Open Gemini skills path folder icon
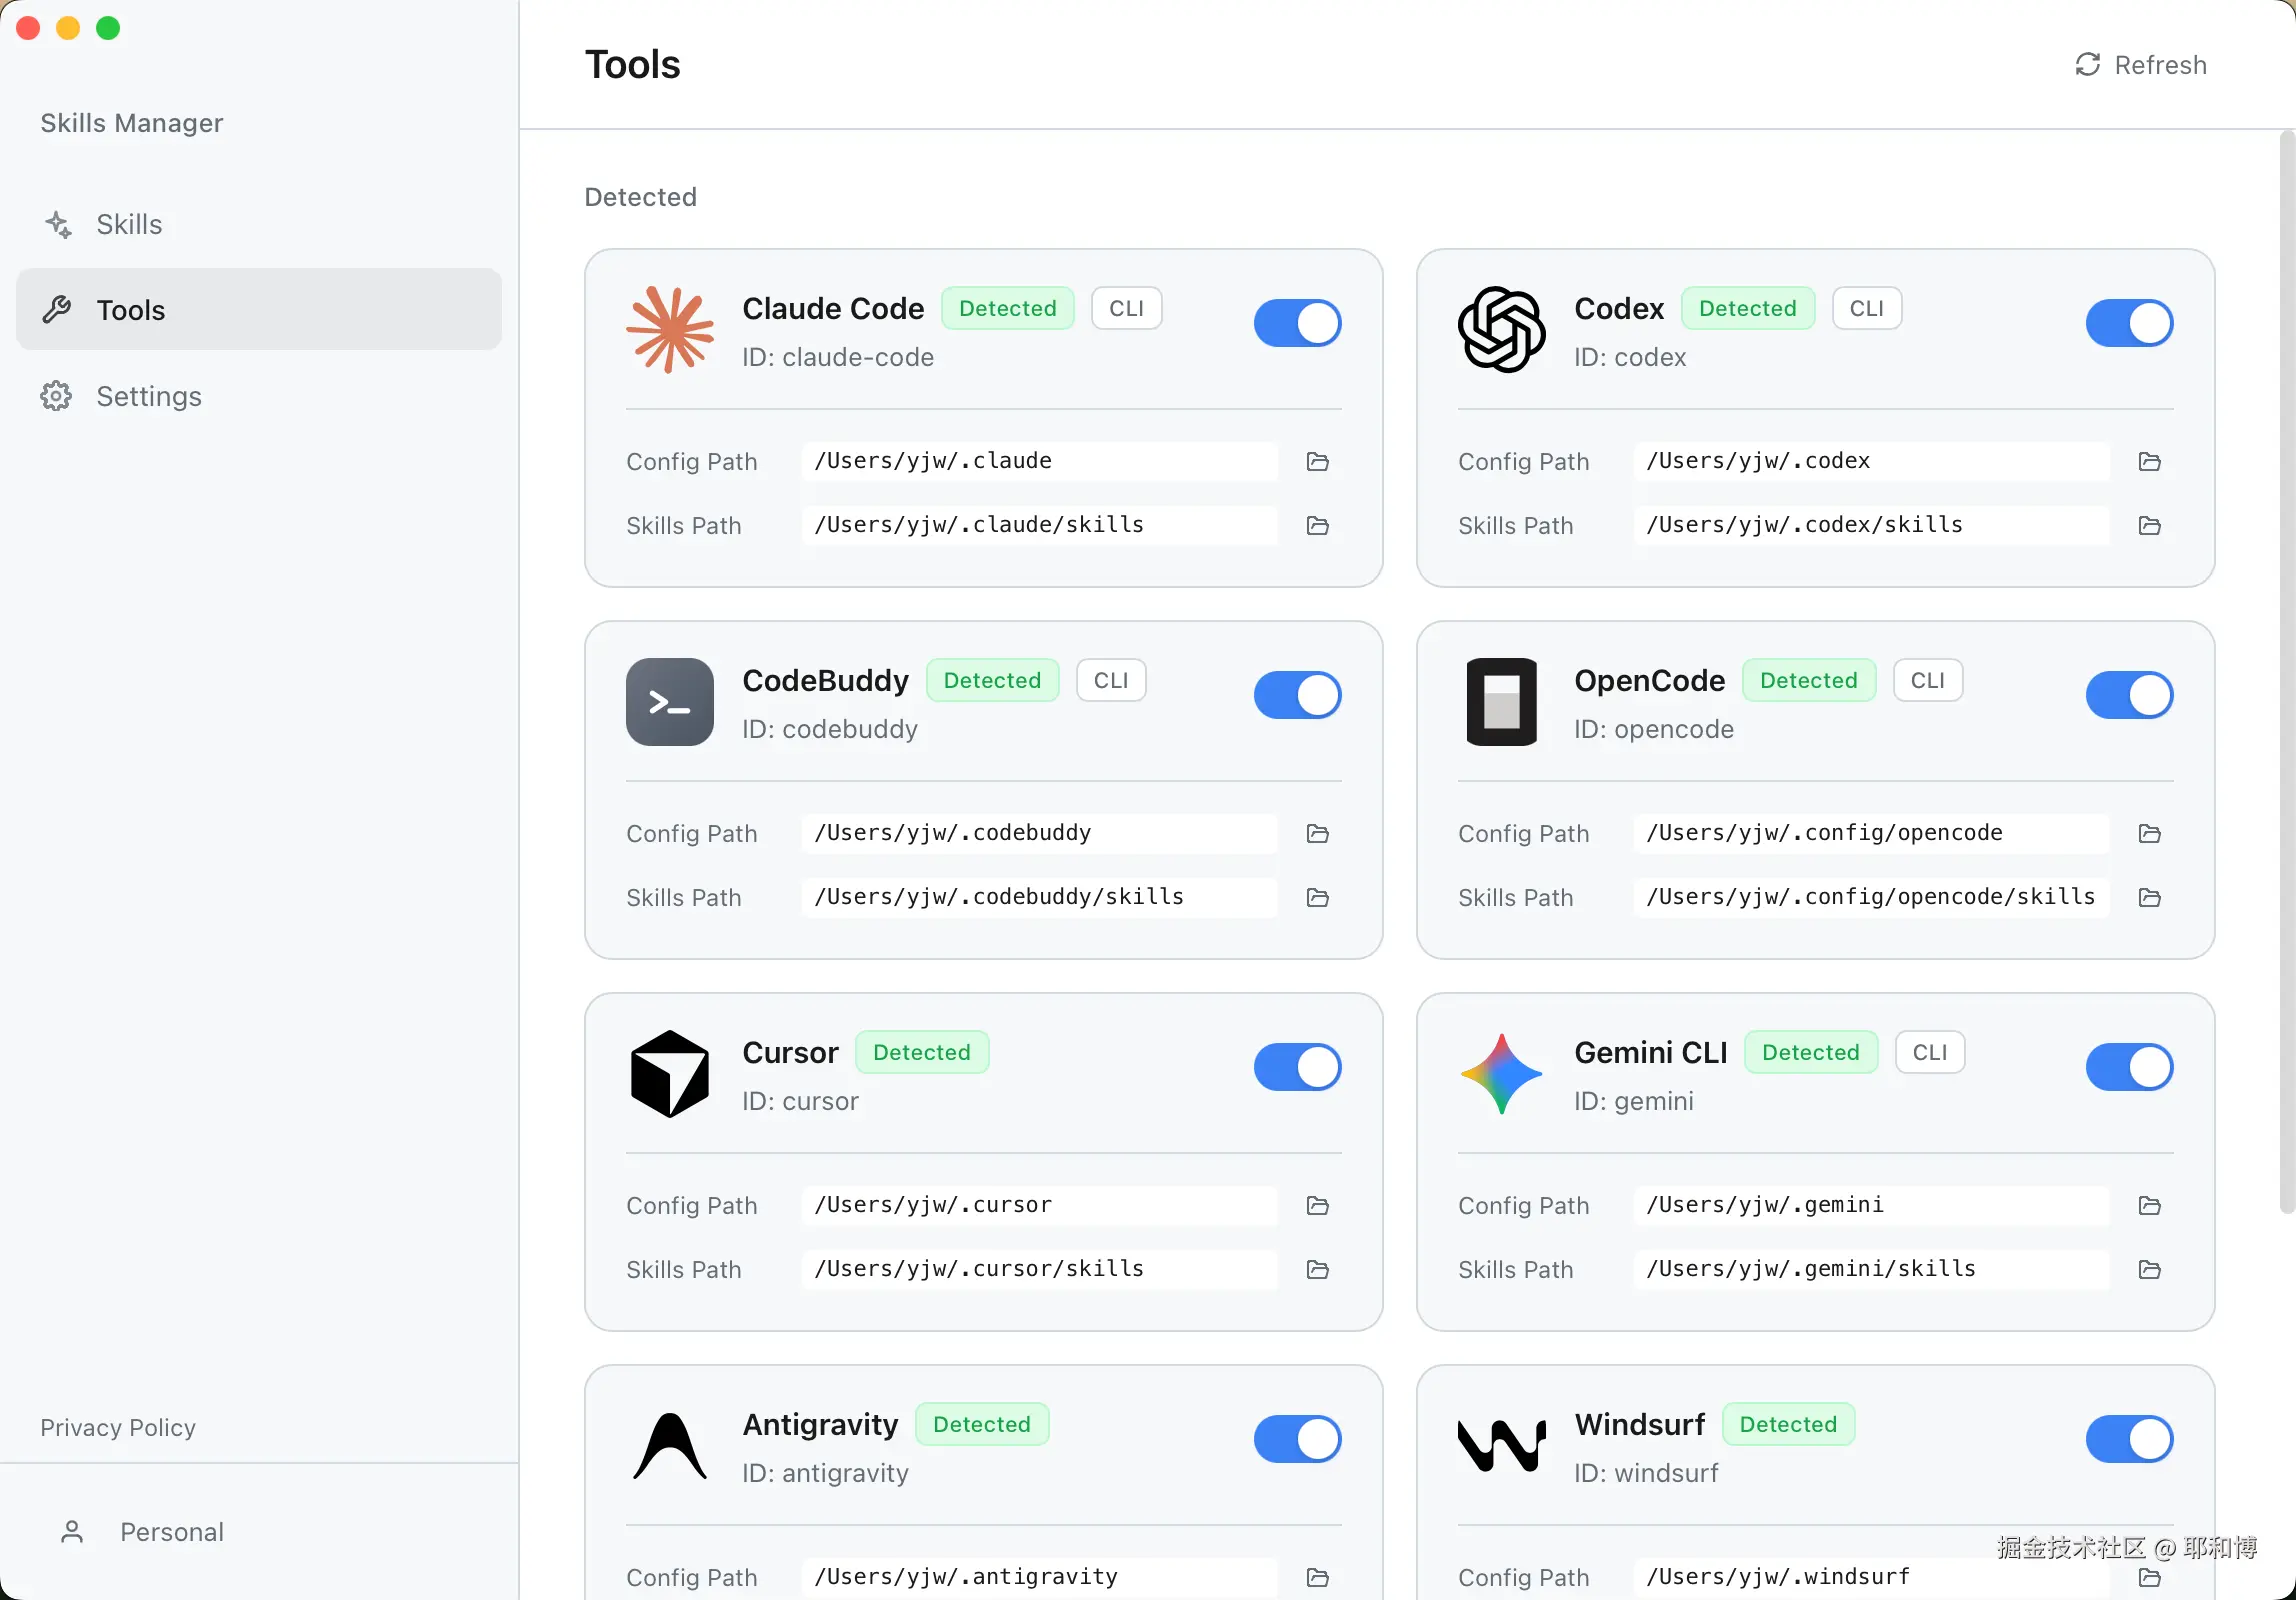The height and width of the screenshot is (1600, 2296). tap(2149, 1270)
